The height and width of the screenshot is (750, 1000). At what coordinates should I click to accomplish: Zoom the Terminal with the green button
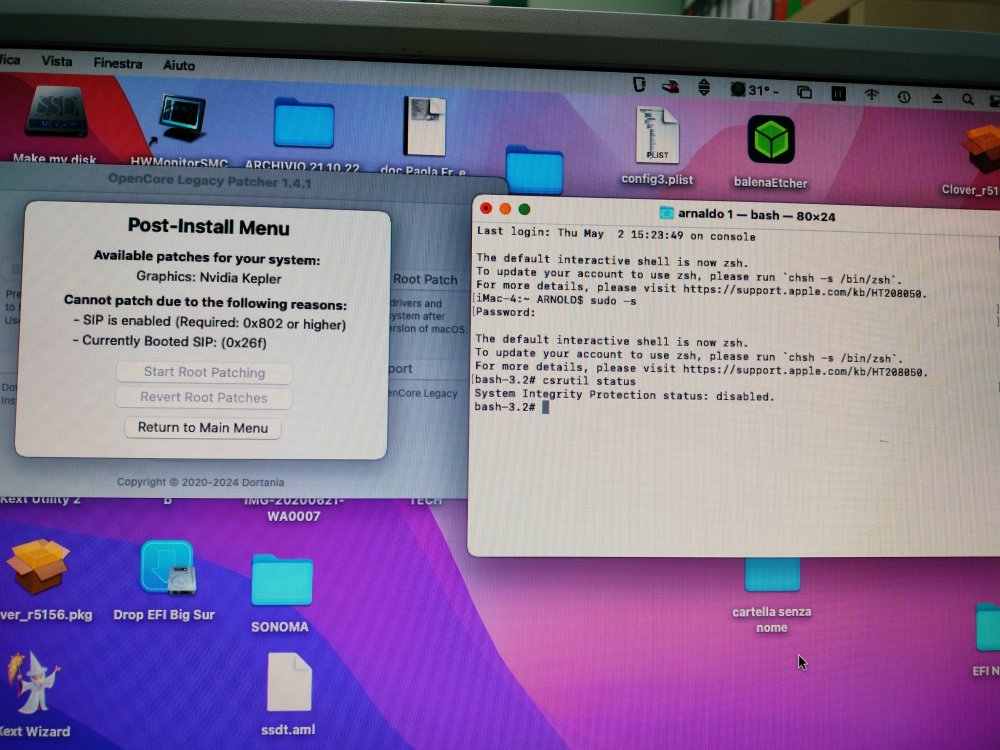pyautogui.click(x=524, y=209)
